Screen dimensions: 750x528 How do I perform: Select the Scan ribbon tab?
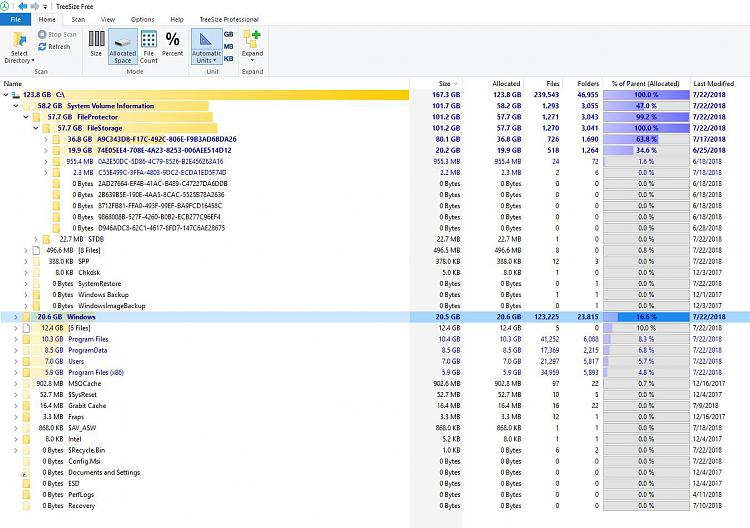pos(78,19)
